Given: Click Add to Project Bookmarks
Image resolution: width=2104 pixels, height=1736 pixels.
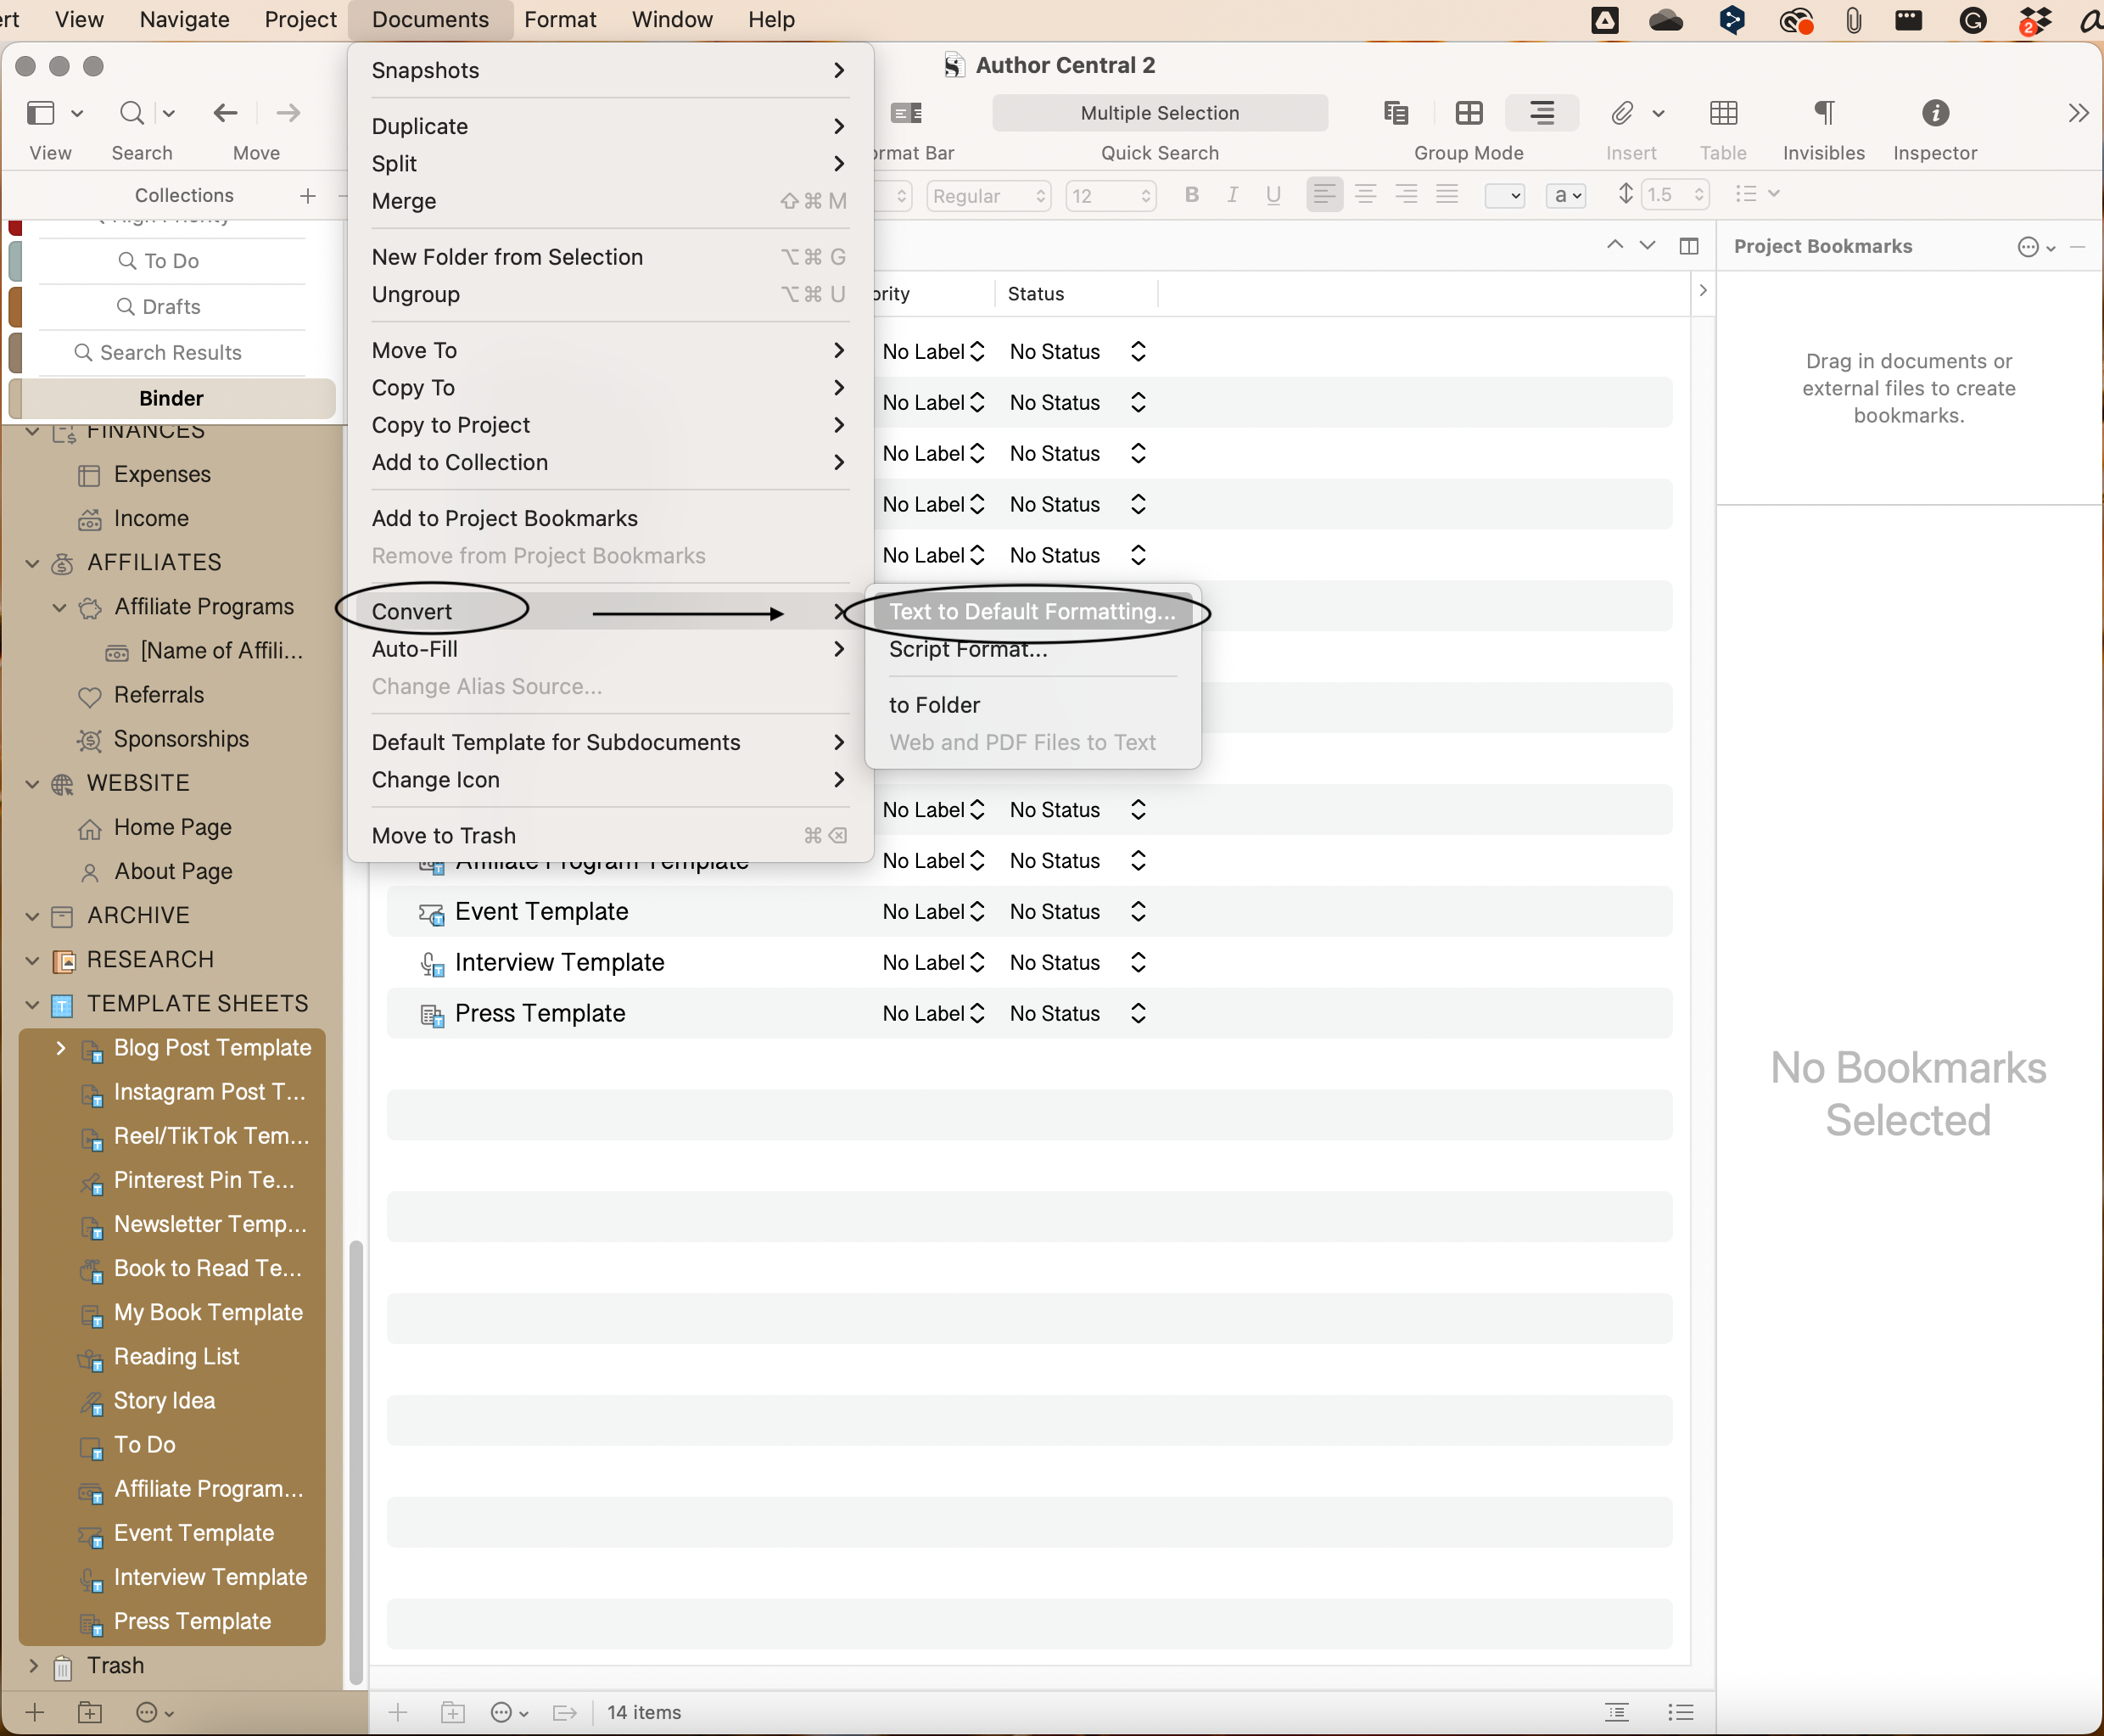Looking at the screenshot, I should tap(504, 518).
